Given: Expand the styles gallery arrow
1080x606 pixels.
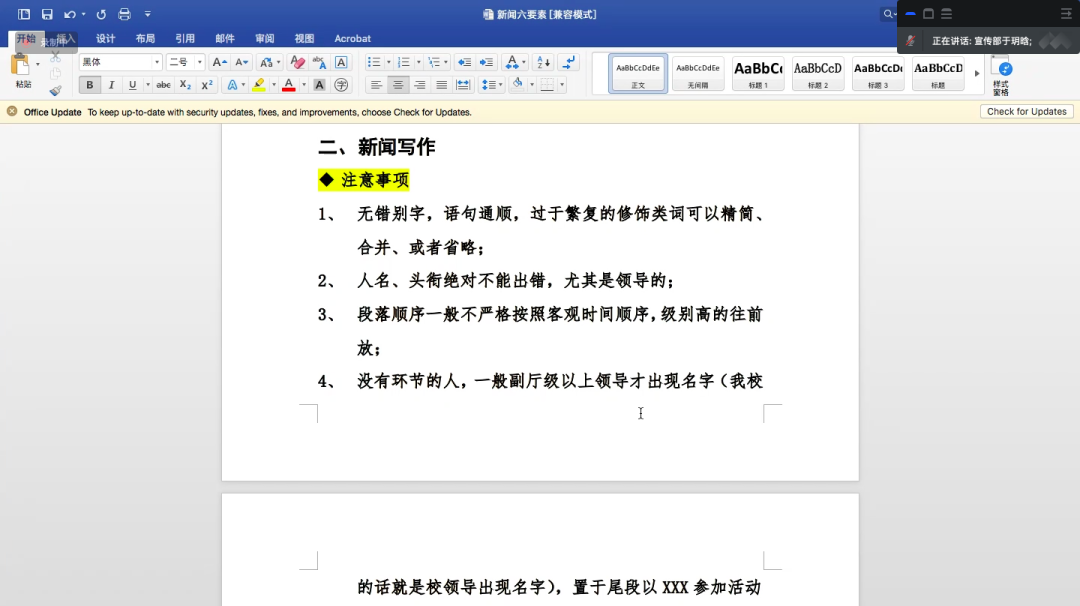Looking at the screenshot, I should pos(977,73).
